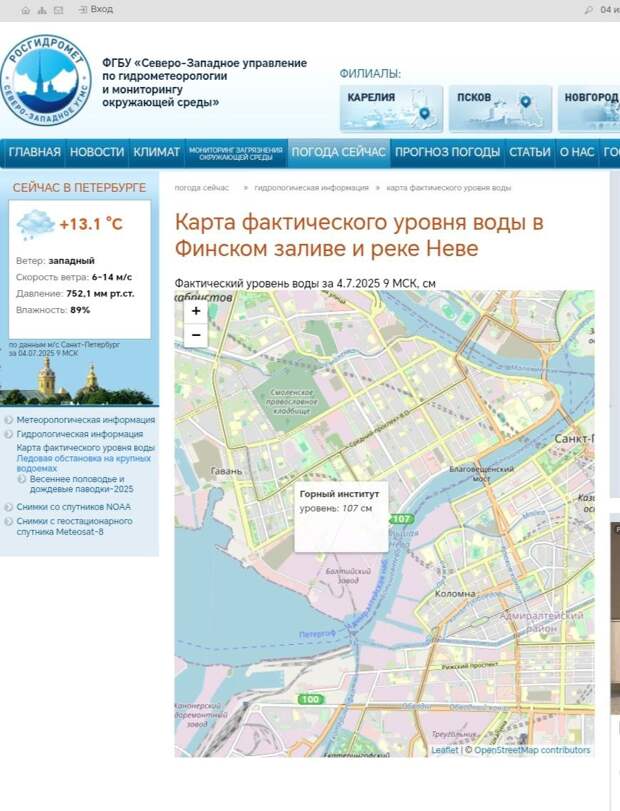The height and width of the screenshot is (811, 620).
Task: Open Весеннее половодье и дождевые паводки-2025
Action: click(x=82, y=484)
